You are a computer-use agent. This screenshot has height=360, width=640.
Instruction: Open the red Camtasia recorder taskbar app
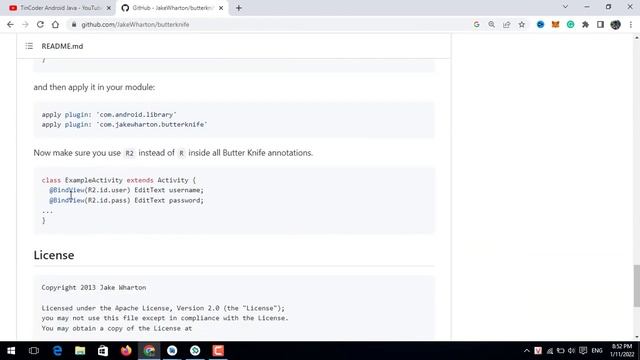[x=218, y=351]
